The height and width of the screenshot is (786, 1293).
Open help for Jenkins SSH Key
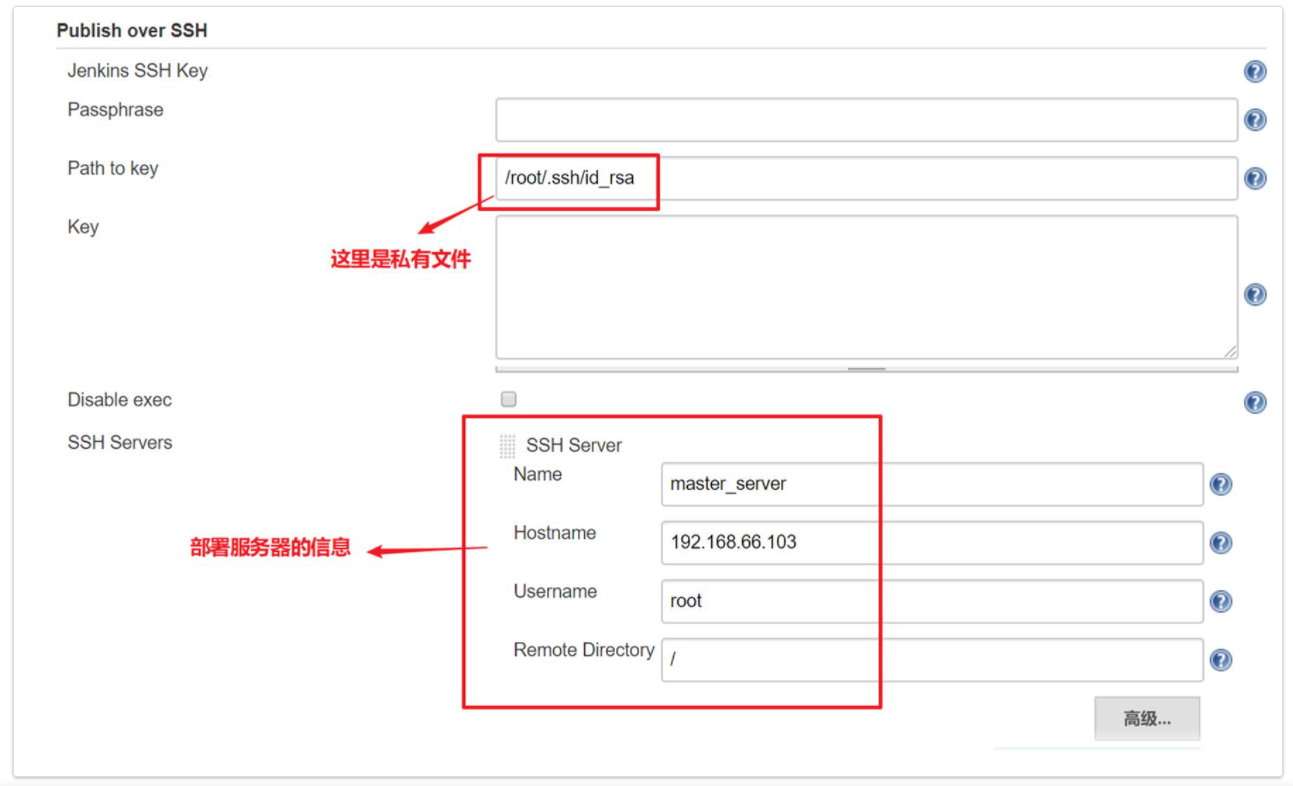tap(1255, 72)
